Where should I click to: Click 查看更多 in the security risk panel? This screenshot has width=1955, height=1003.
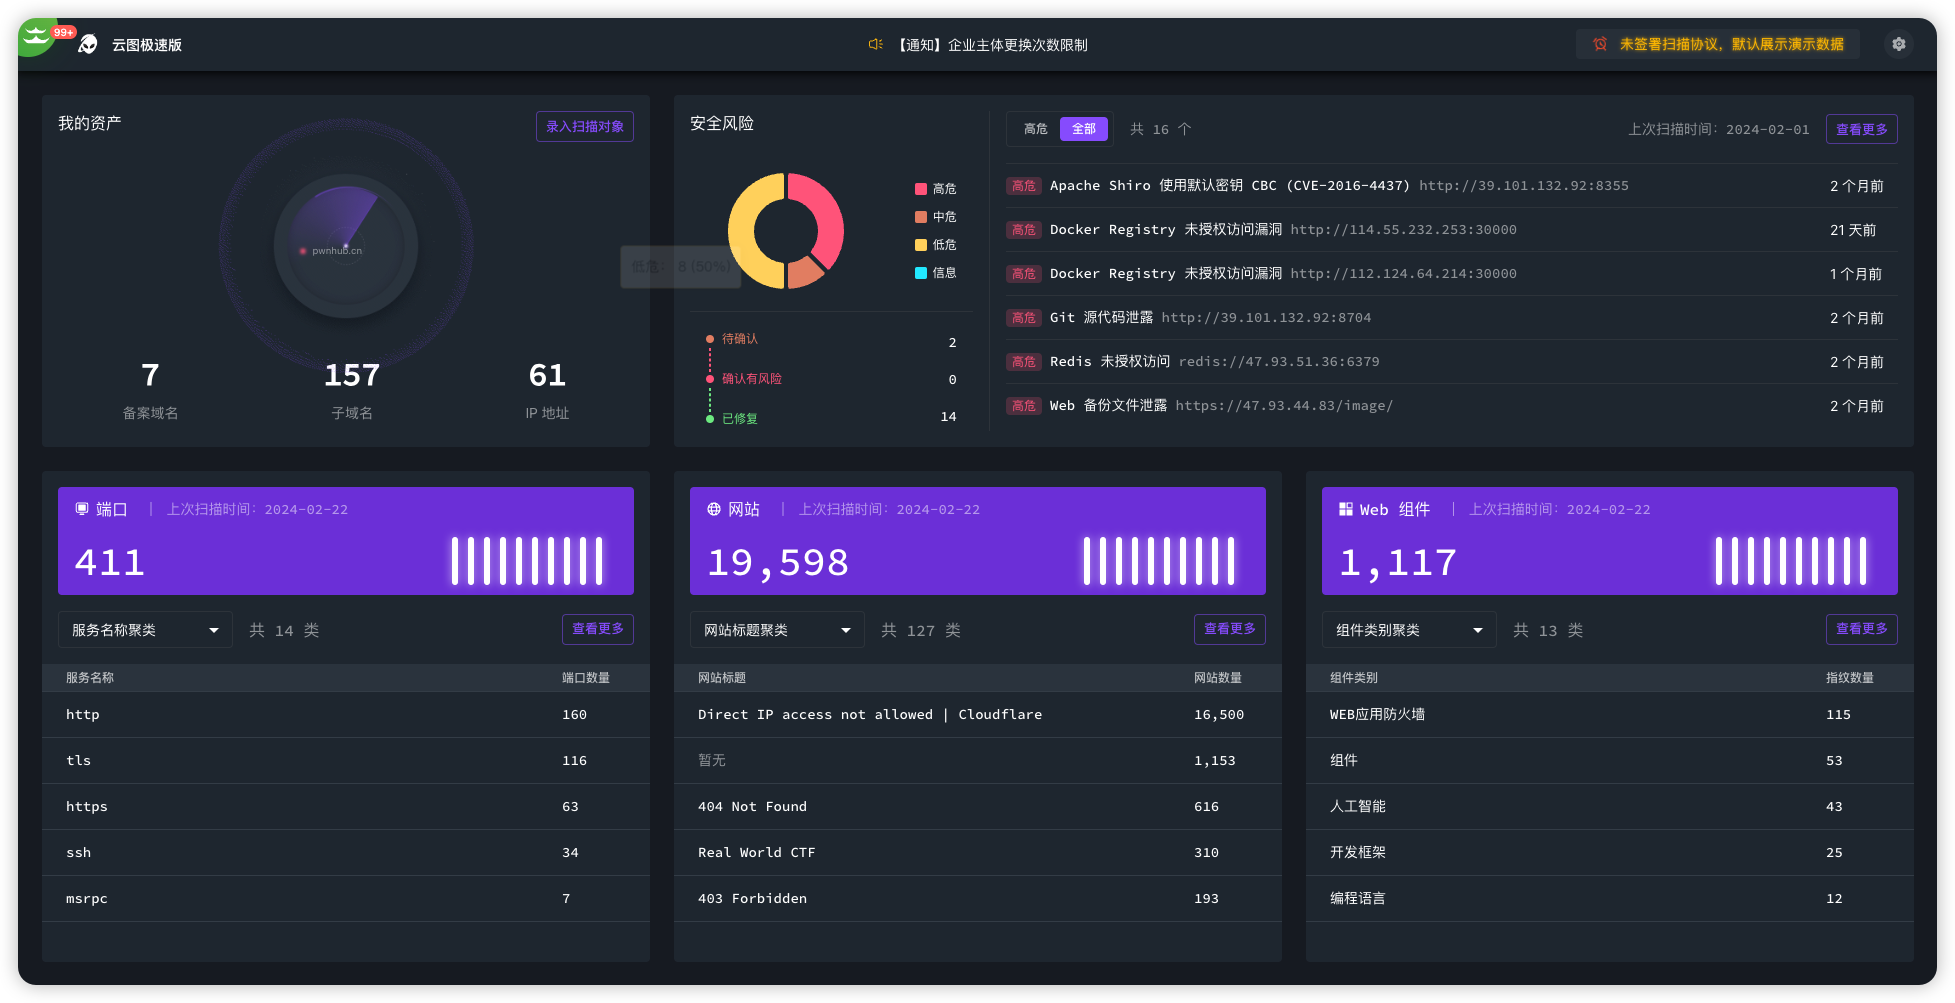pyautogui.click(x=1861, y=129)
